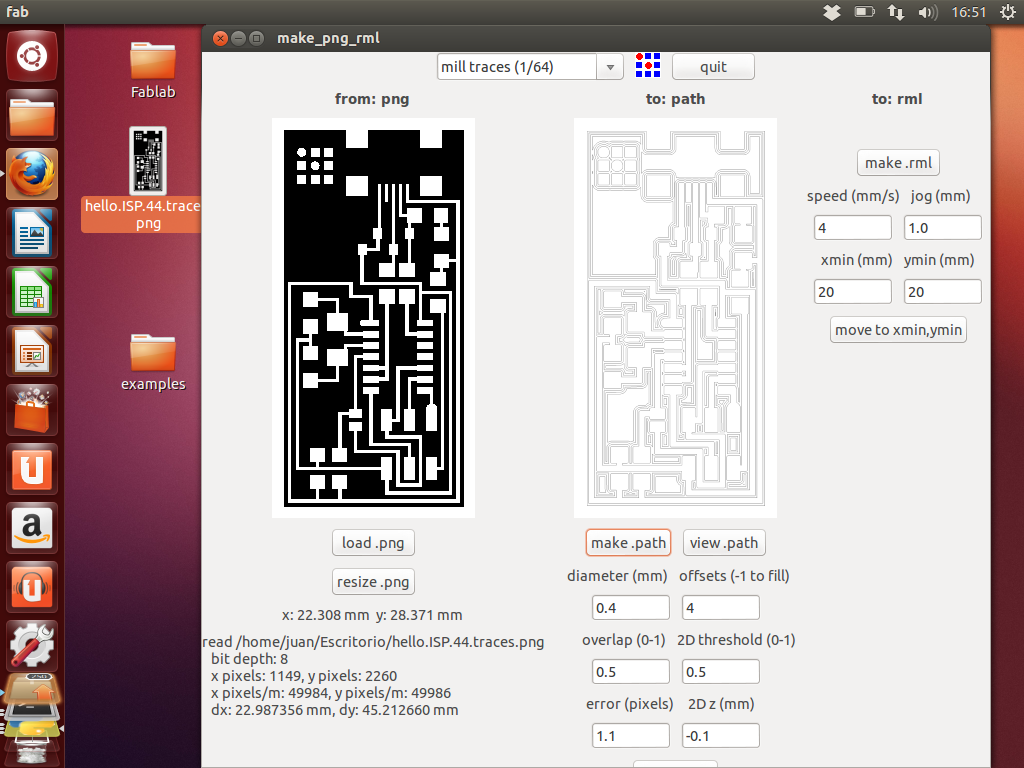Open LibreOffice Writer from the launcher
The width and height of the screenshot is (1024, 768).
[32, 233]
